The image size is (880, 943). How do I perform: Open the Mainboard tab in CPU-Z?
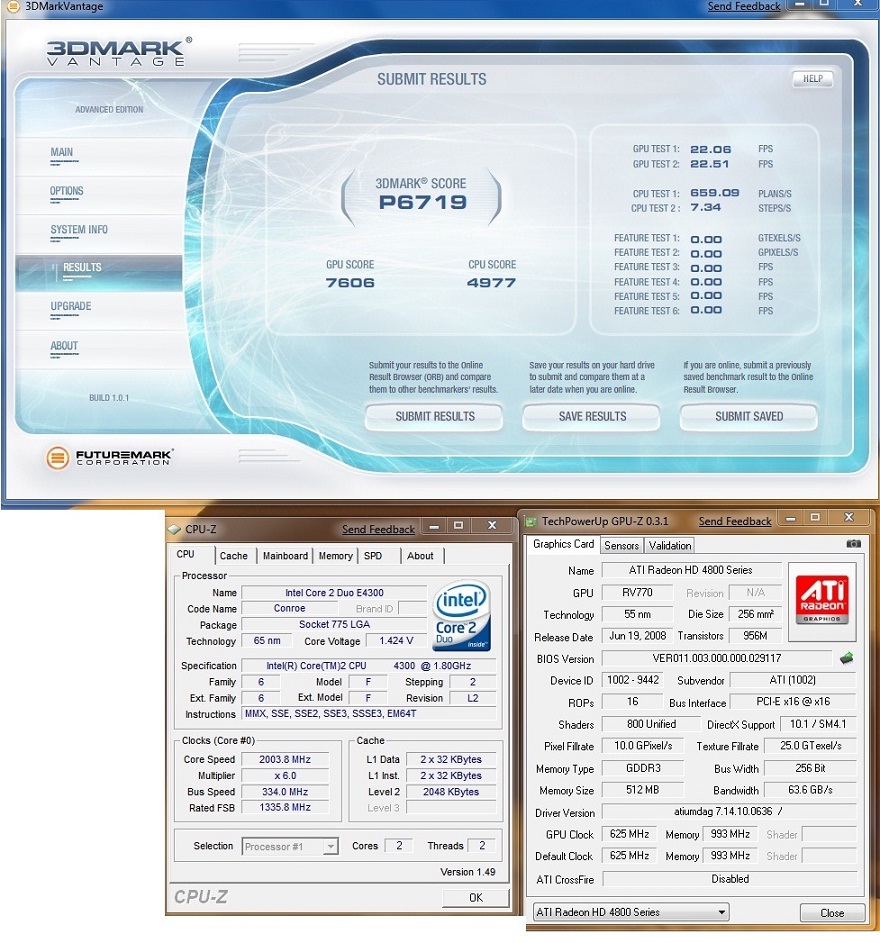click(x=285, y=556)
